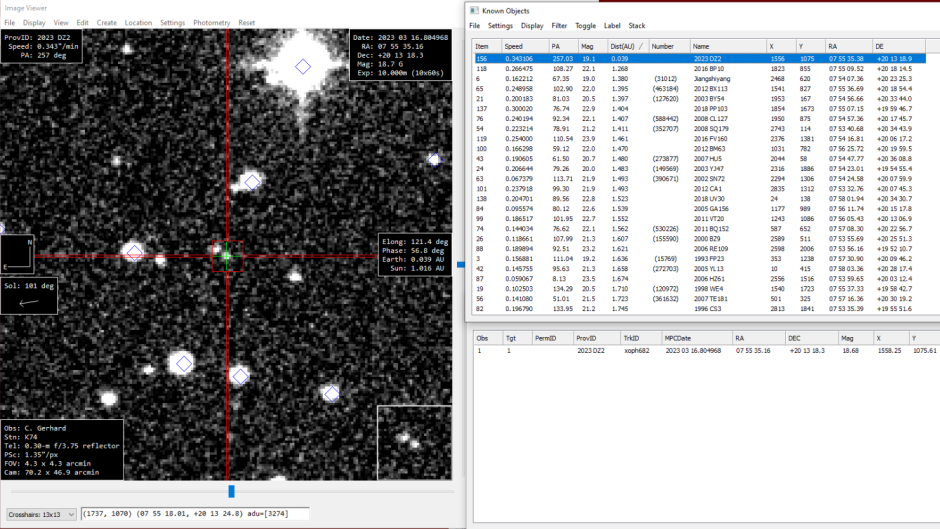Click the diamond marker on the brightest star
Image resolution: width=940 pixels, height=529 pixels.
[x=303, y=66]
